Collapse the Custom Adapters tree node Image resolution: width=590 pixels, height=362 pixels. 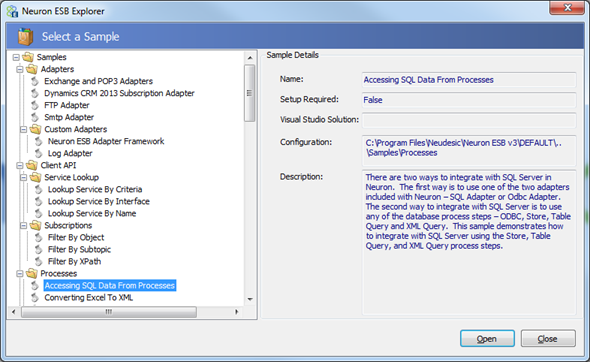tap(24, 130)
